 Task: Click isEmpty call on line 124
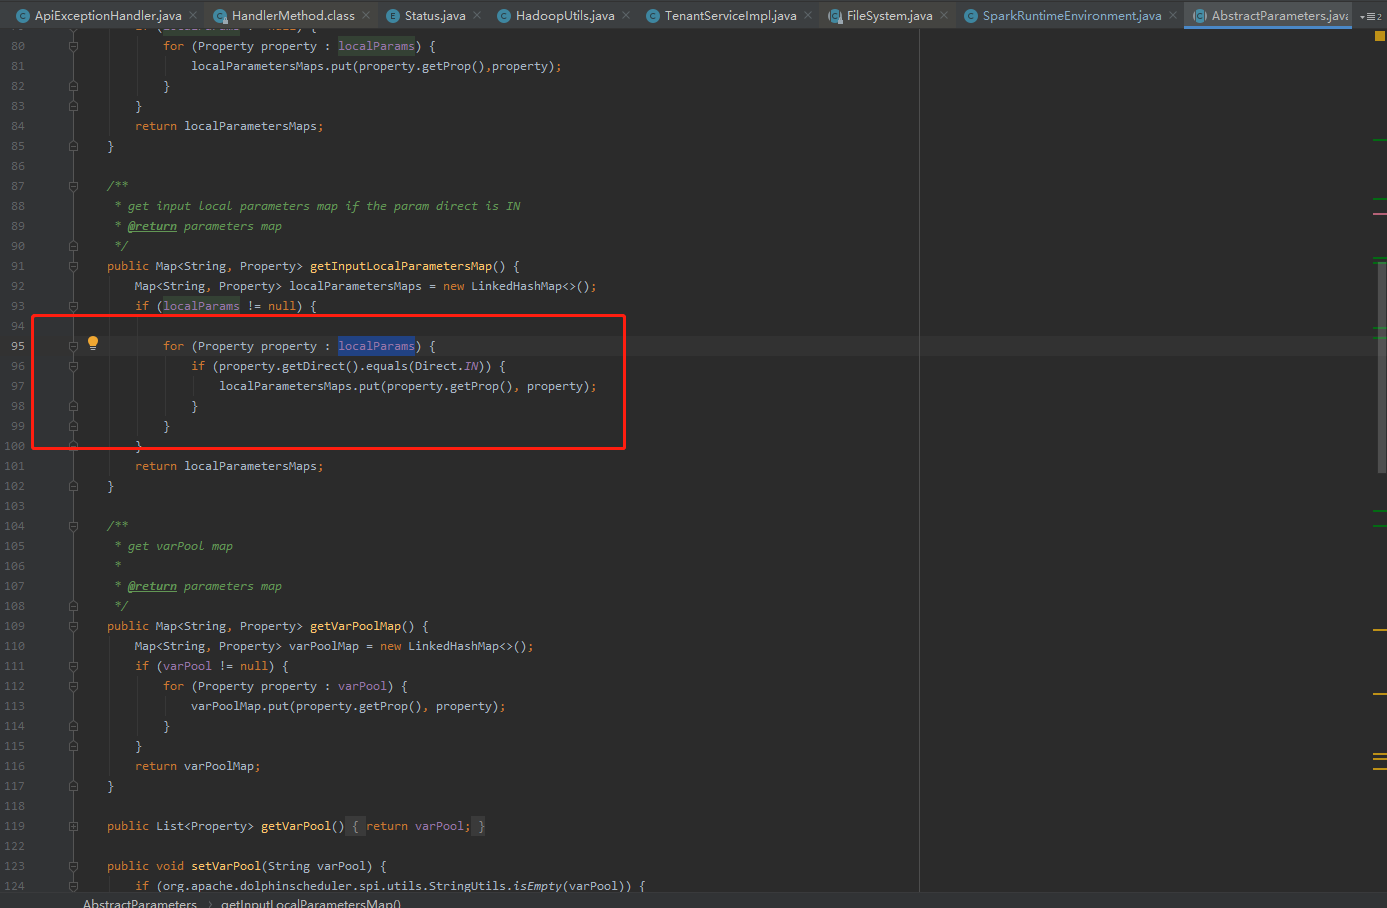pos(537,886)
